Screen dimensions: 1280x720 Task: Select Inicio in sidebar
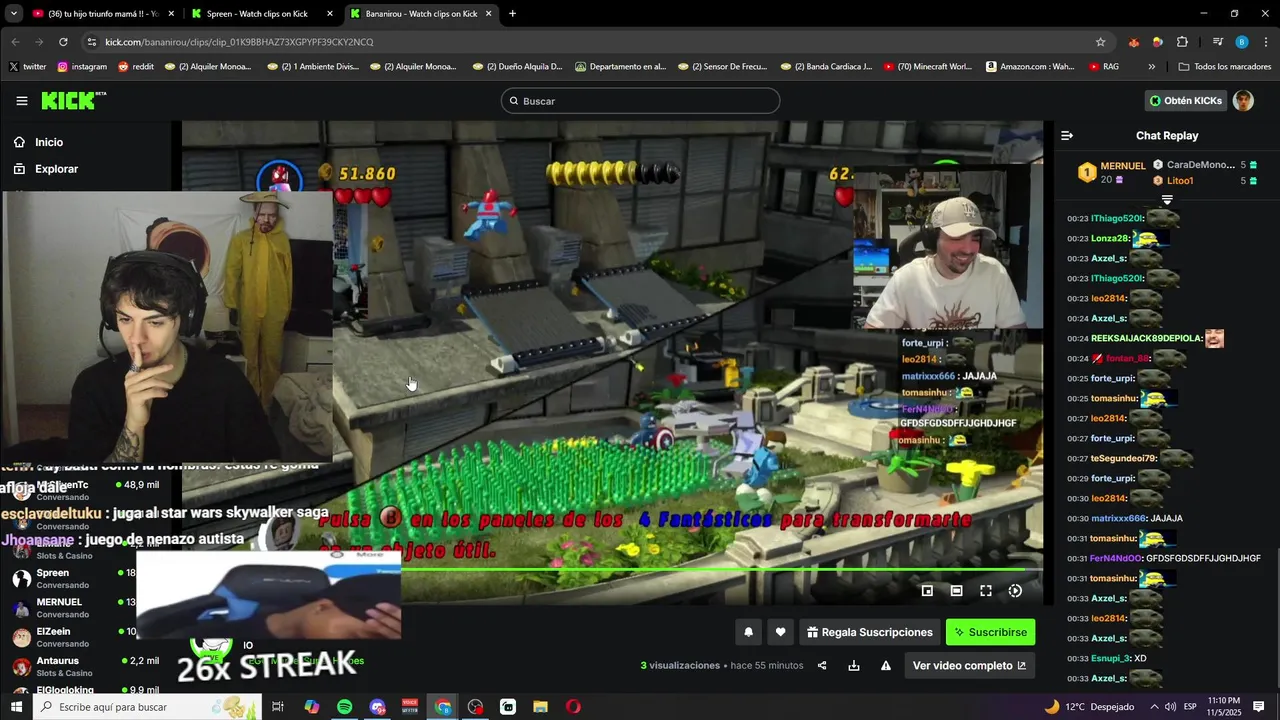point(48,142)
